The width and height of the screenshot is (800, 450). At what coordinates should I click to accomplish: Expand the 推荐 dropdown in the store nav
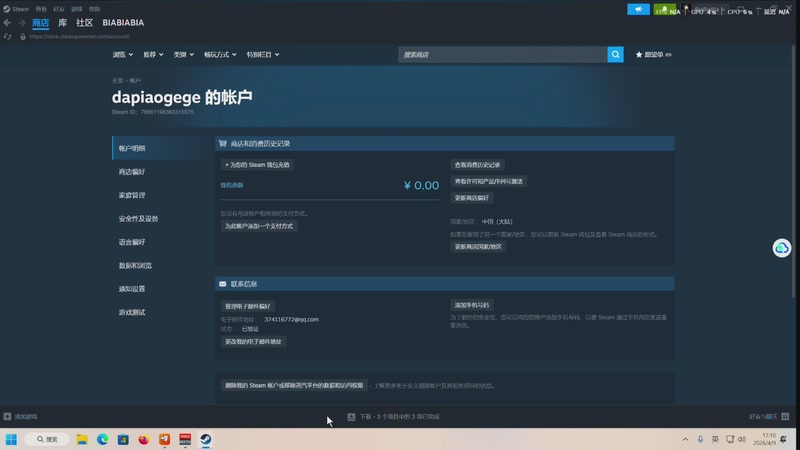pos(153,55)
